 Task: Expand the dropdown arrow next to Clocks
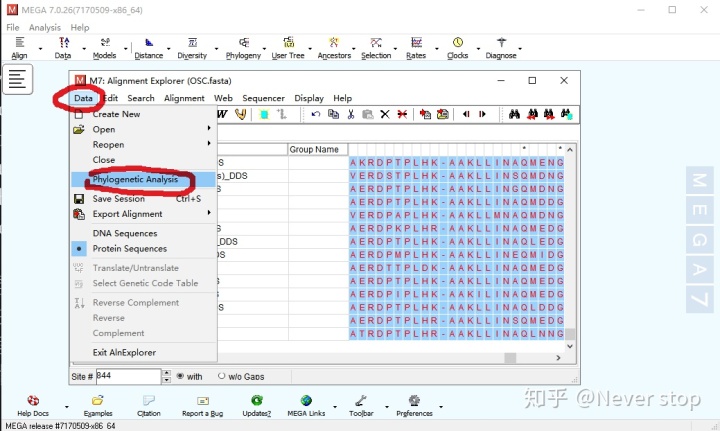point(478,49)
